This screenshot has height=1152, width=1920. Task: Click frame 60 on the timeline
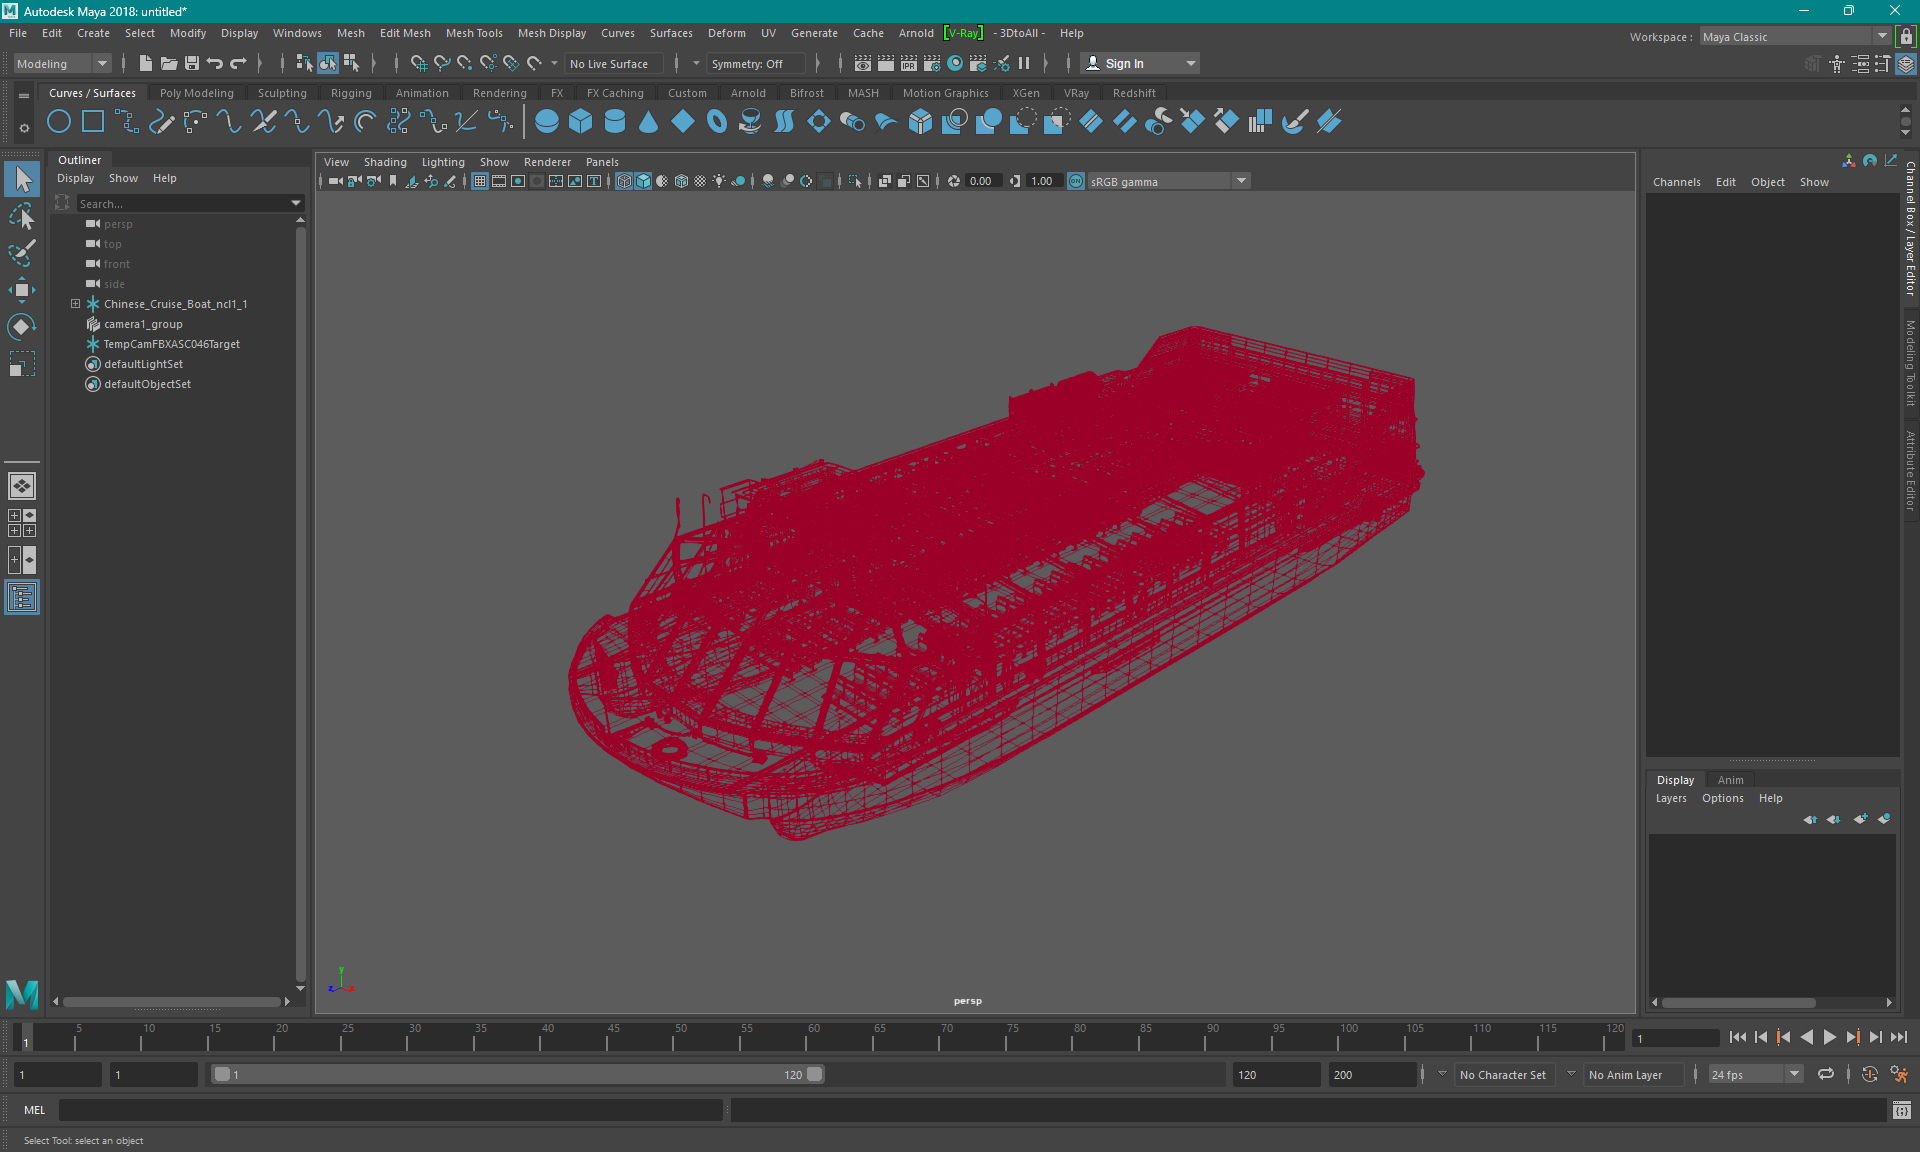click(x=813, y=1038)
